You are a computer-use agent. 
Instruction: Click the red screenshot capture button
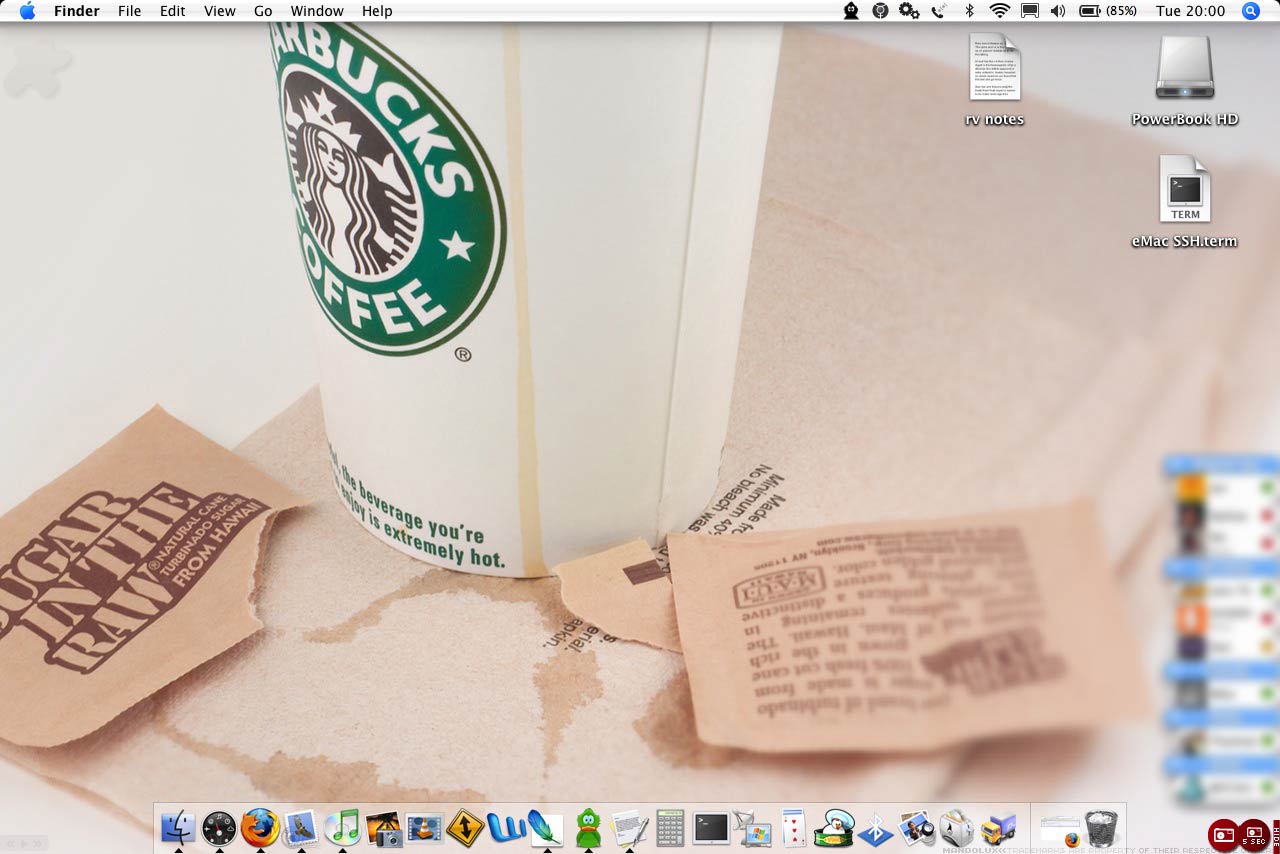[1224, 833]
